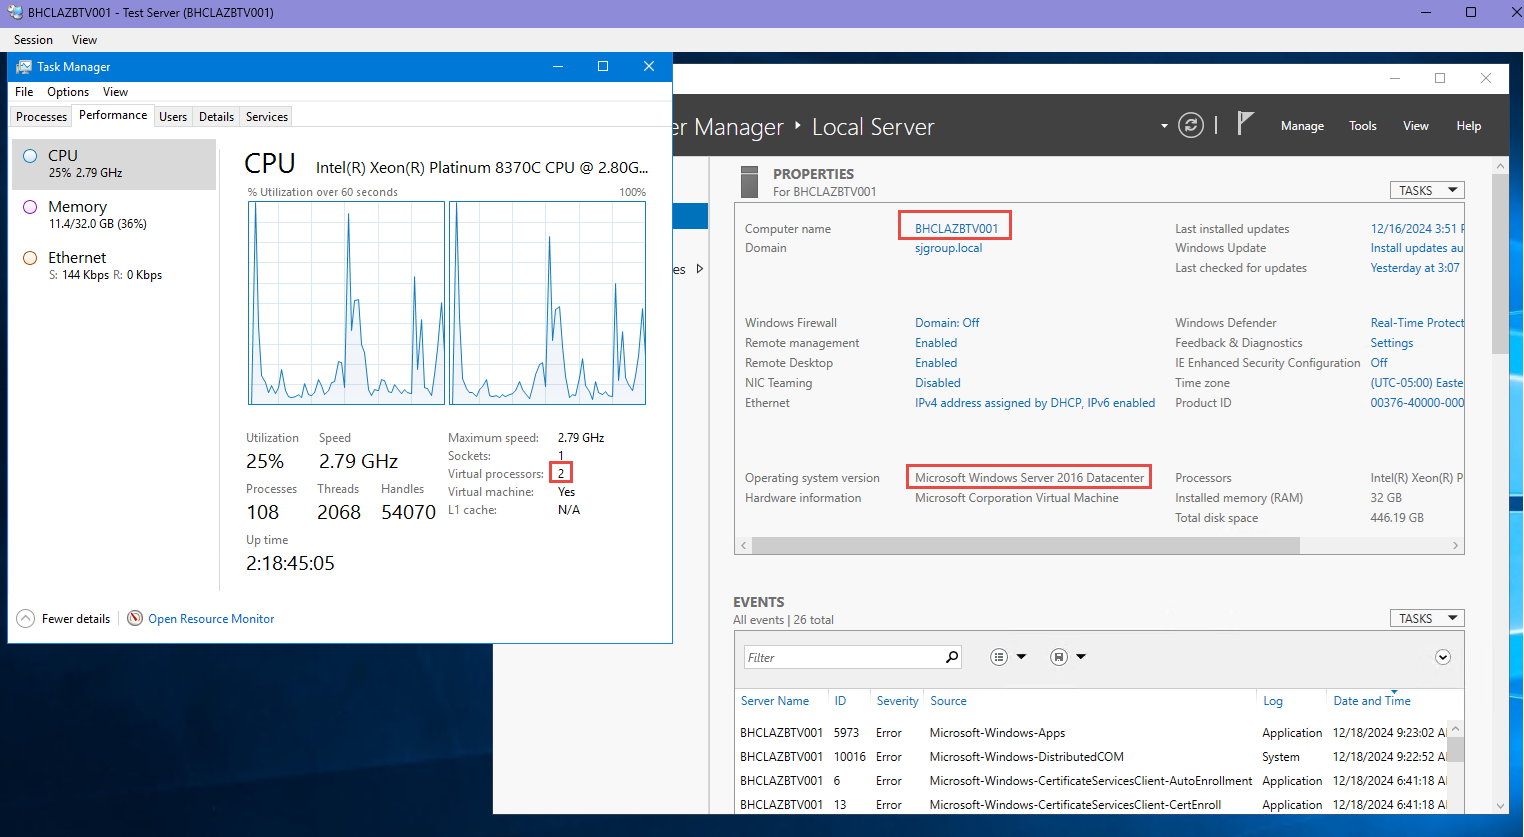The width and height of the screenshot is (1524, 837).
Task: Select event row with ID 10016
Action: 1091,757
